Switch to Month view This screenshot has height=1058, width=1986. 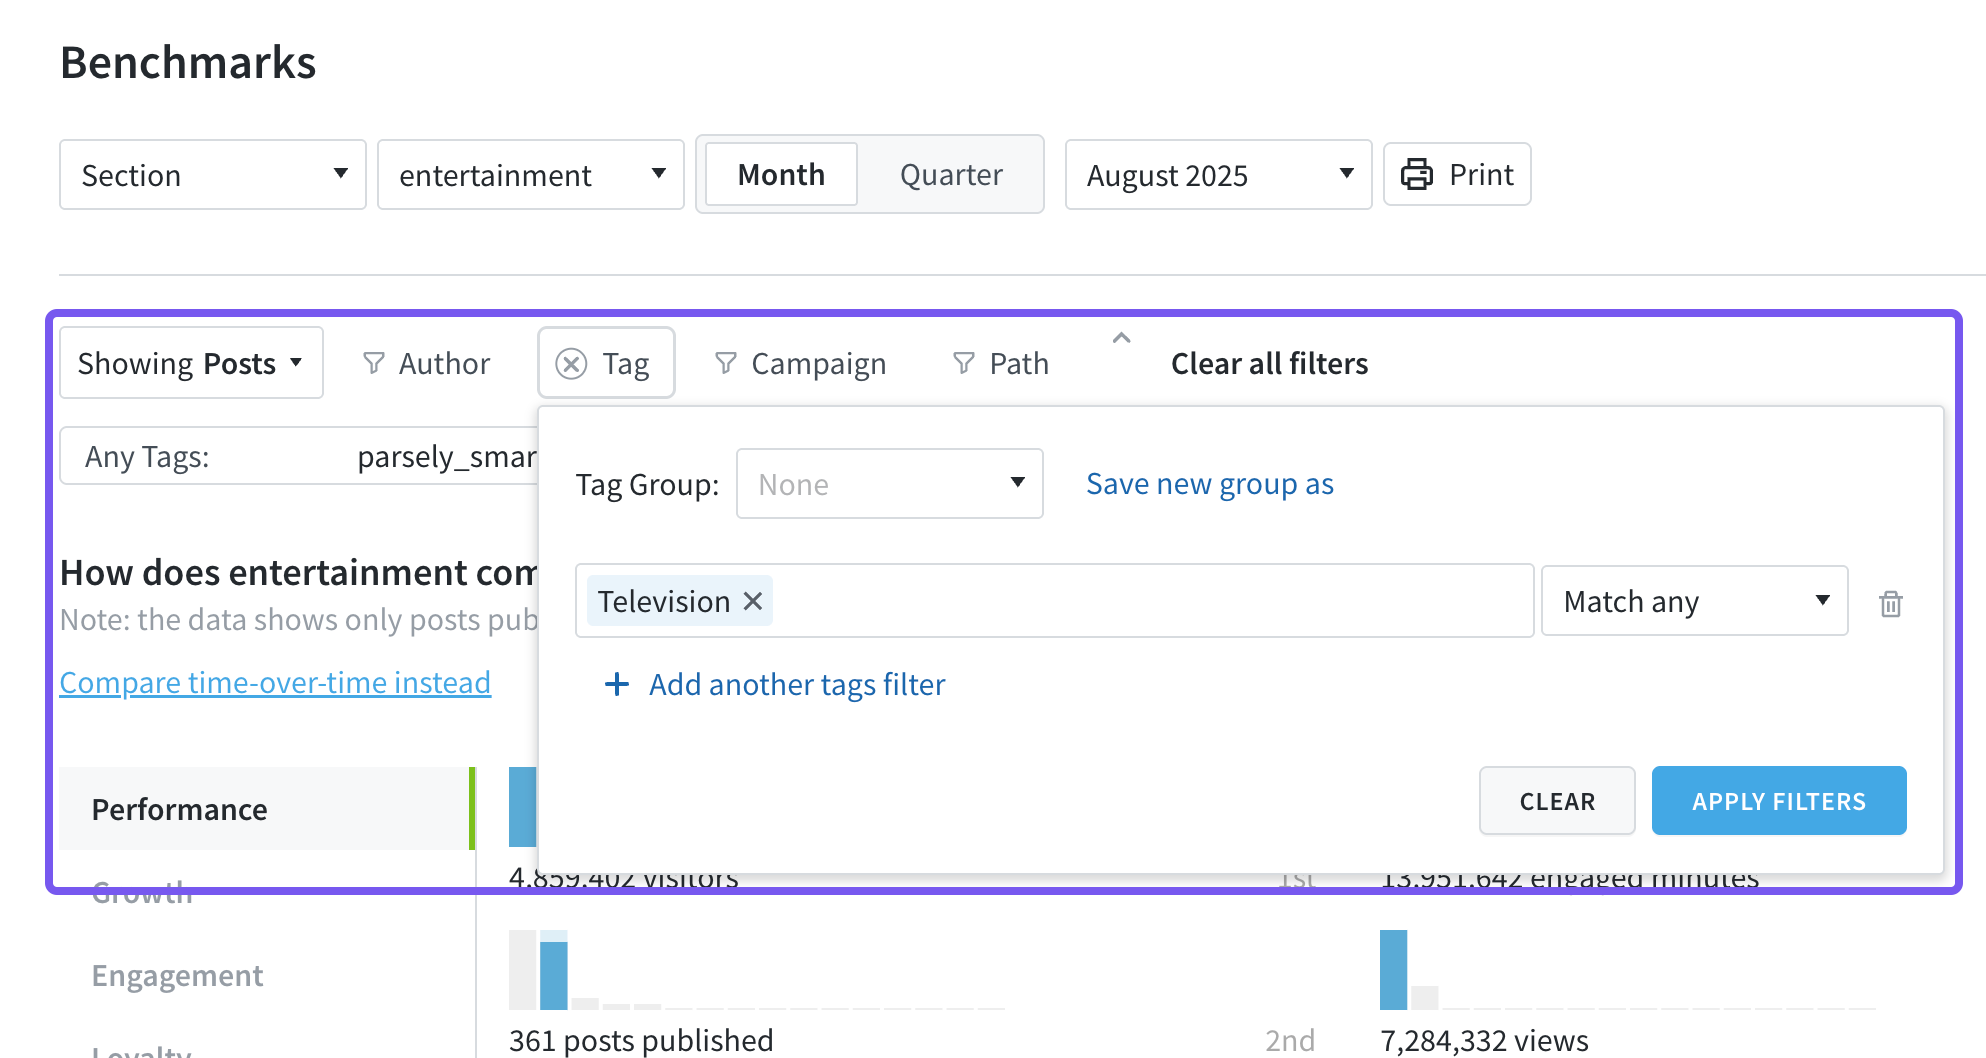point(781,175)
